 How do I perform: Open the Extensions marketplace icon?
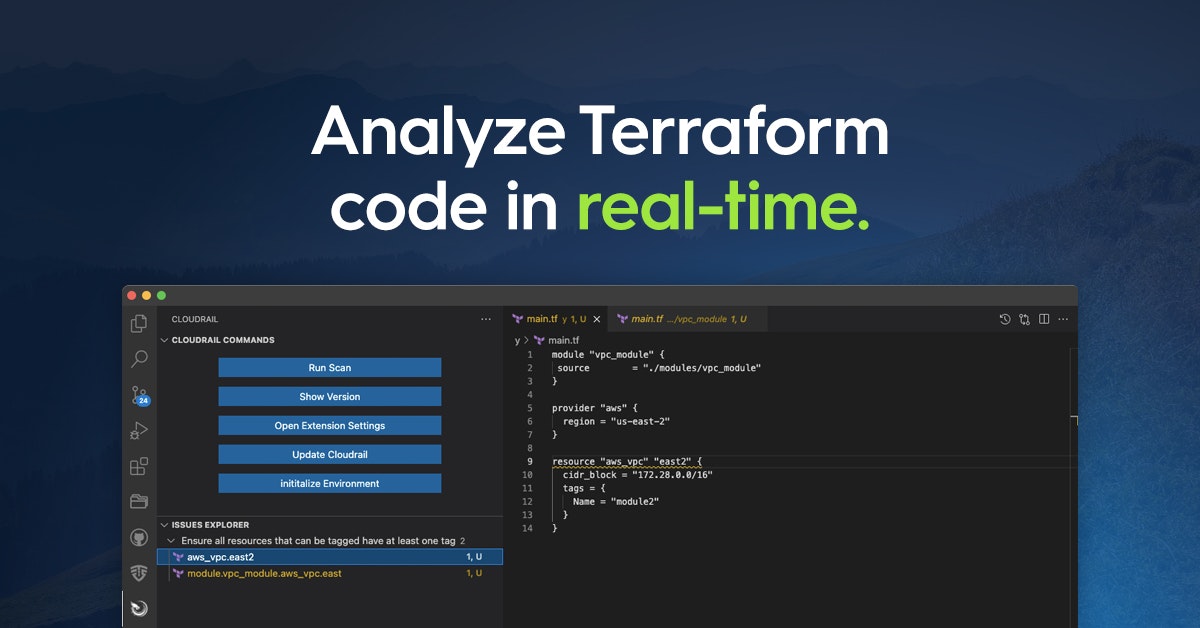coord(139,466)
